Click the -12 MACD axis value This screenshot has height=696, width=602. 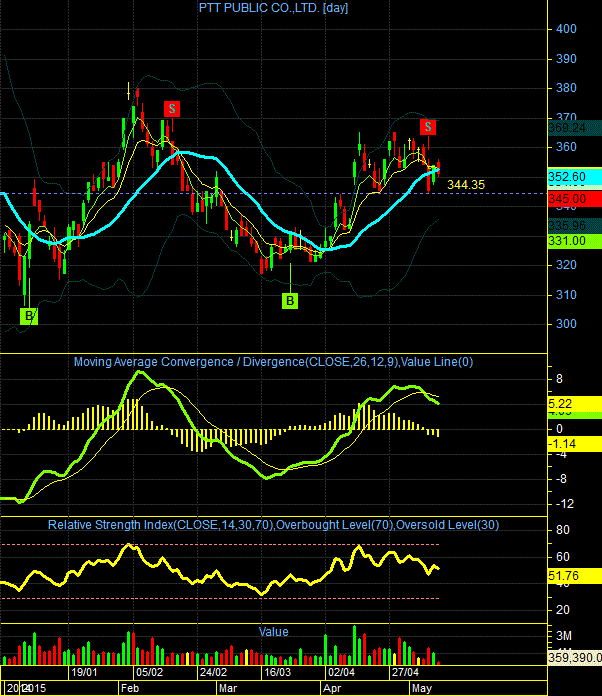coord(565,504)
